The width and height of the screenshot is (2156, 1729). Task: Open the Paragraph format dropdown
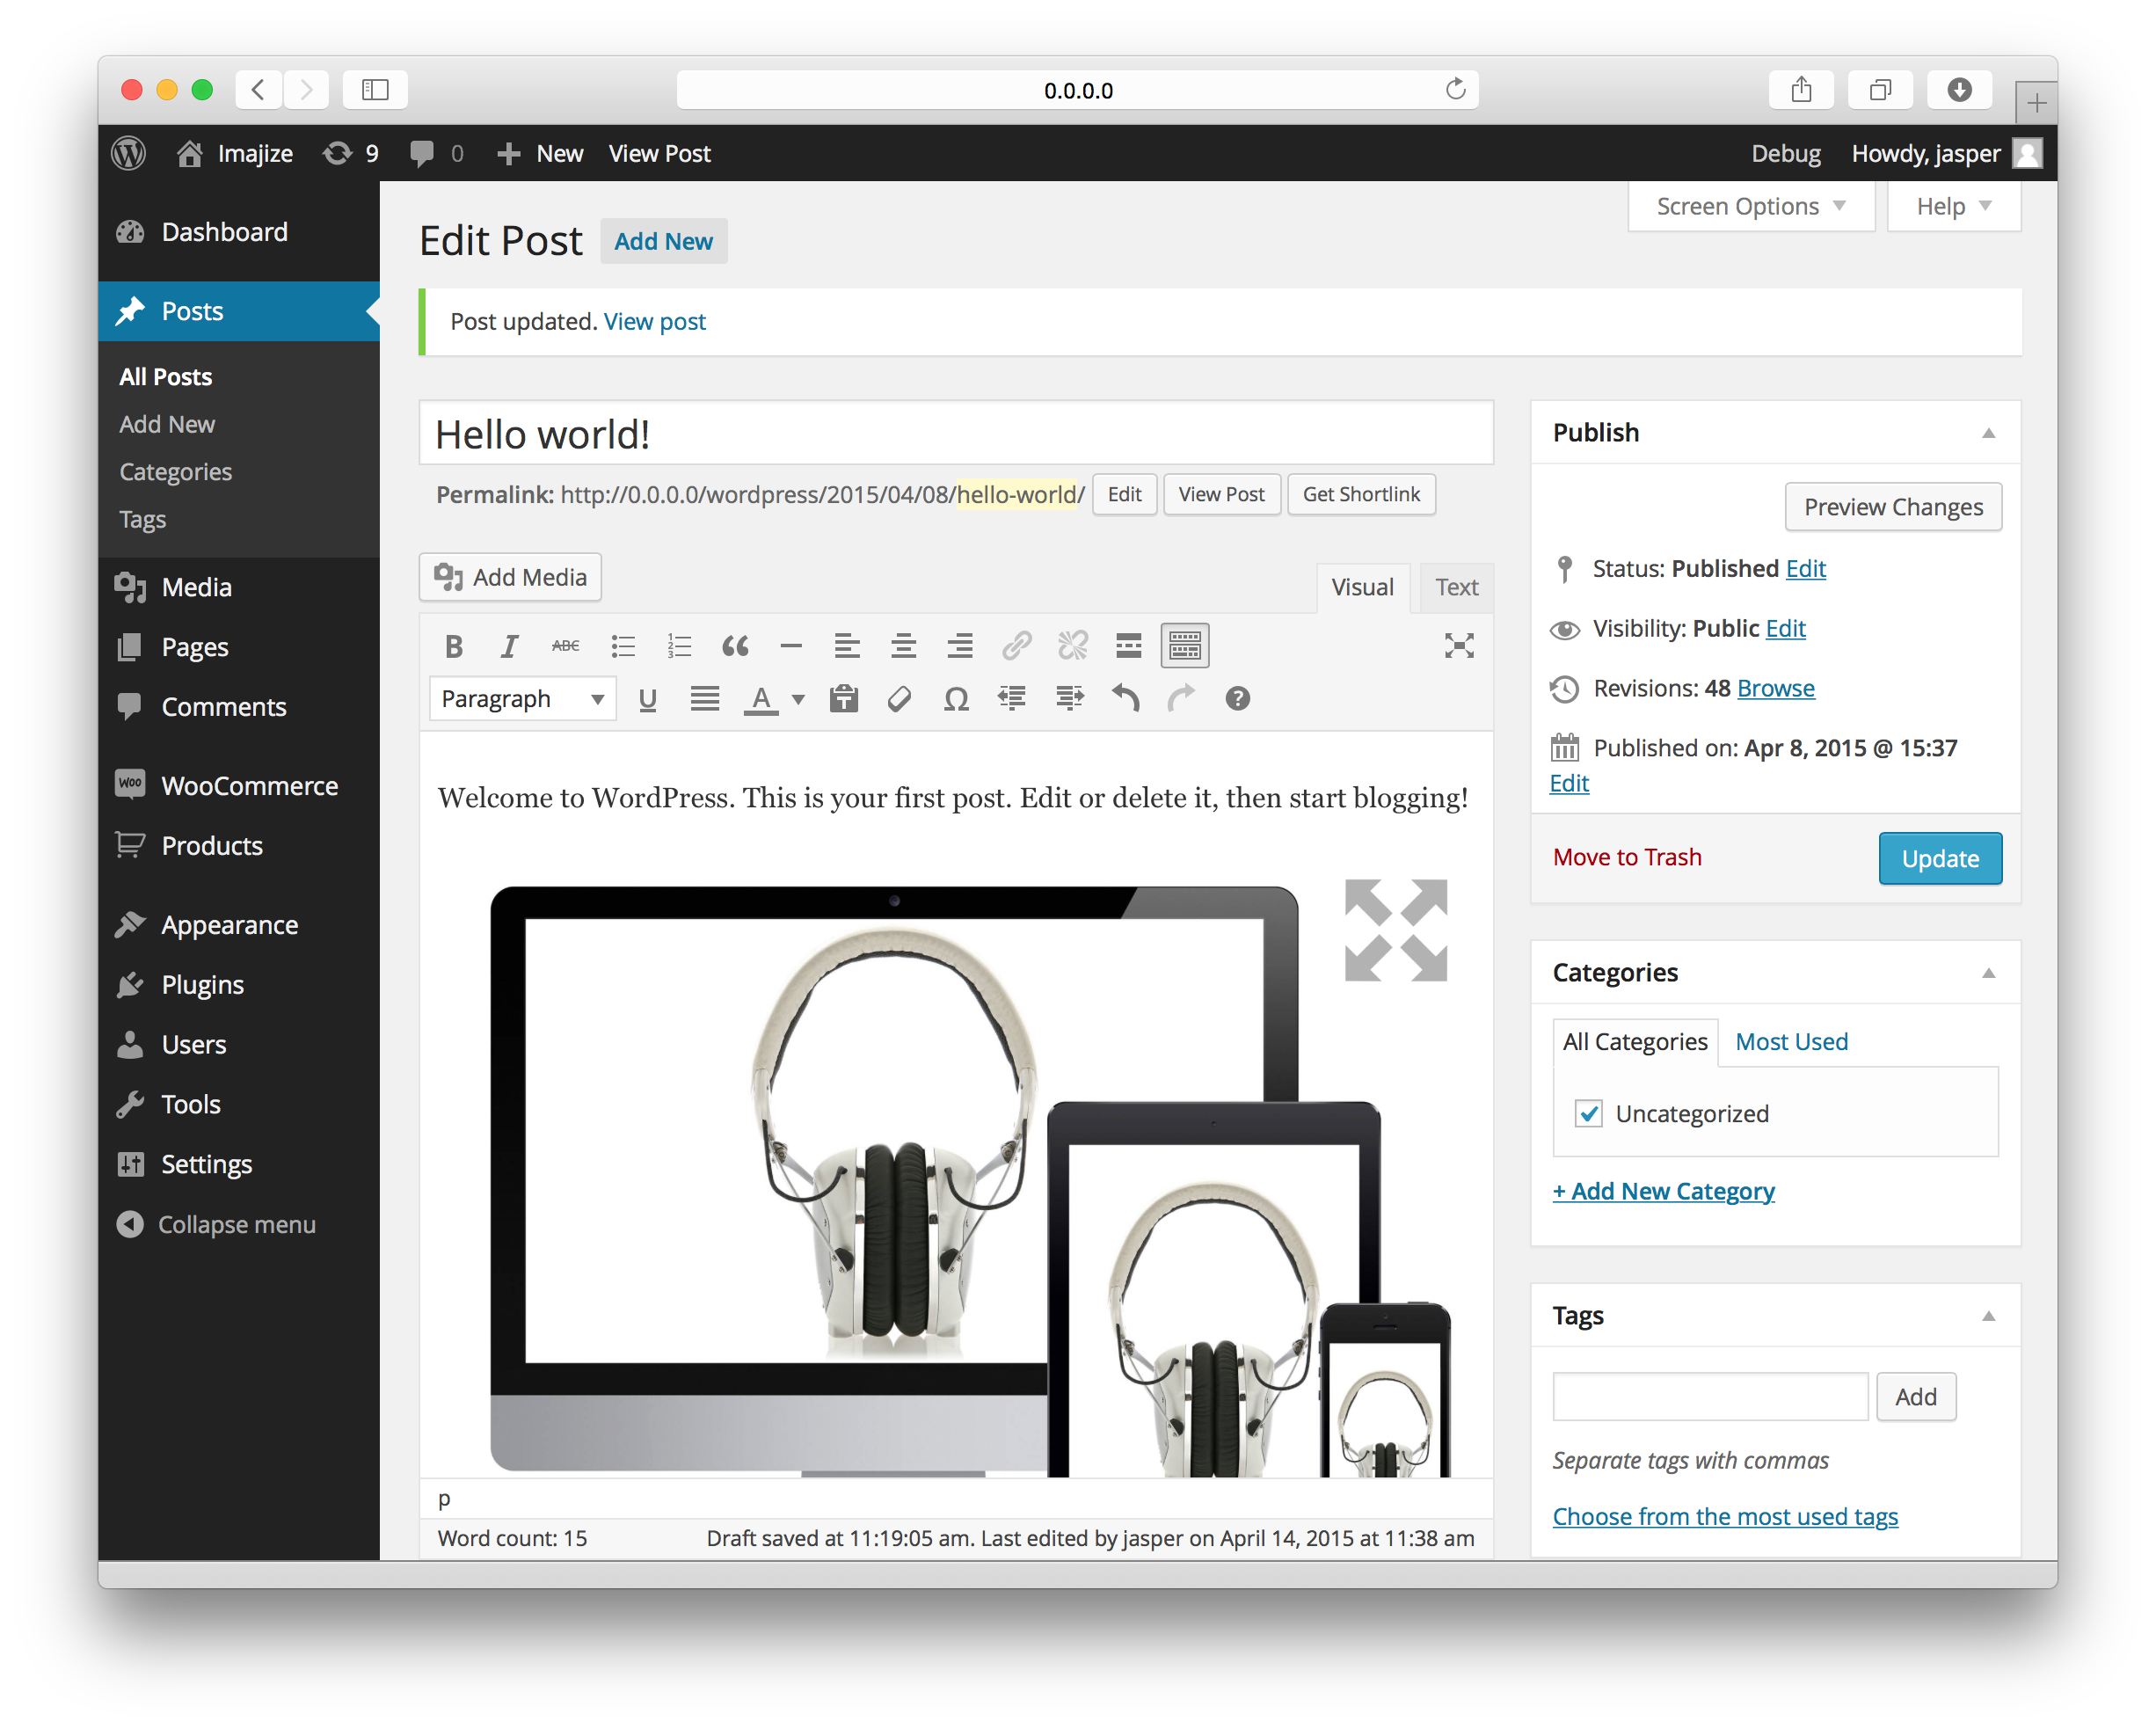click(522, 699)
